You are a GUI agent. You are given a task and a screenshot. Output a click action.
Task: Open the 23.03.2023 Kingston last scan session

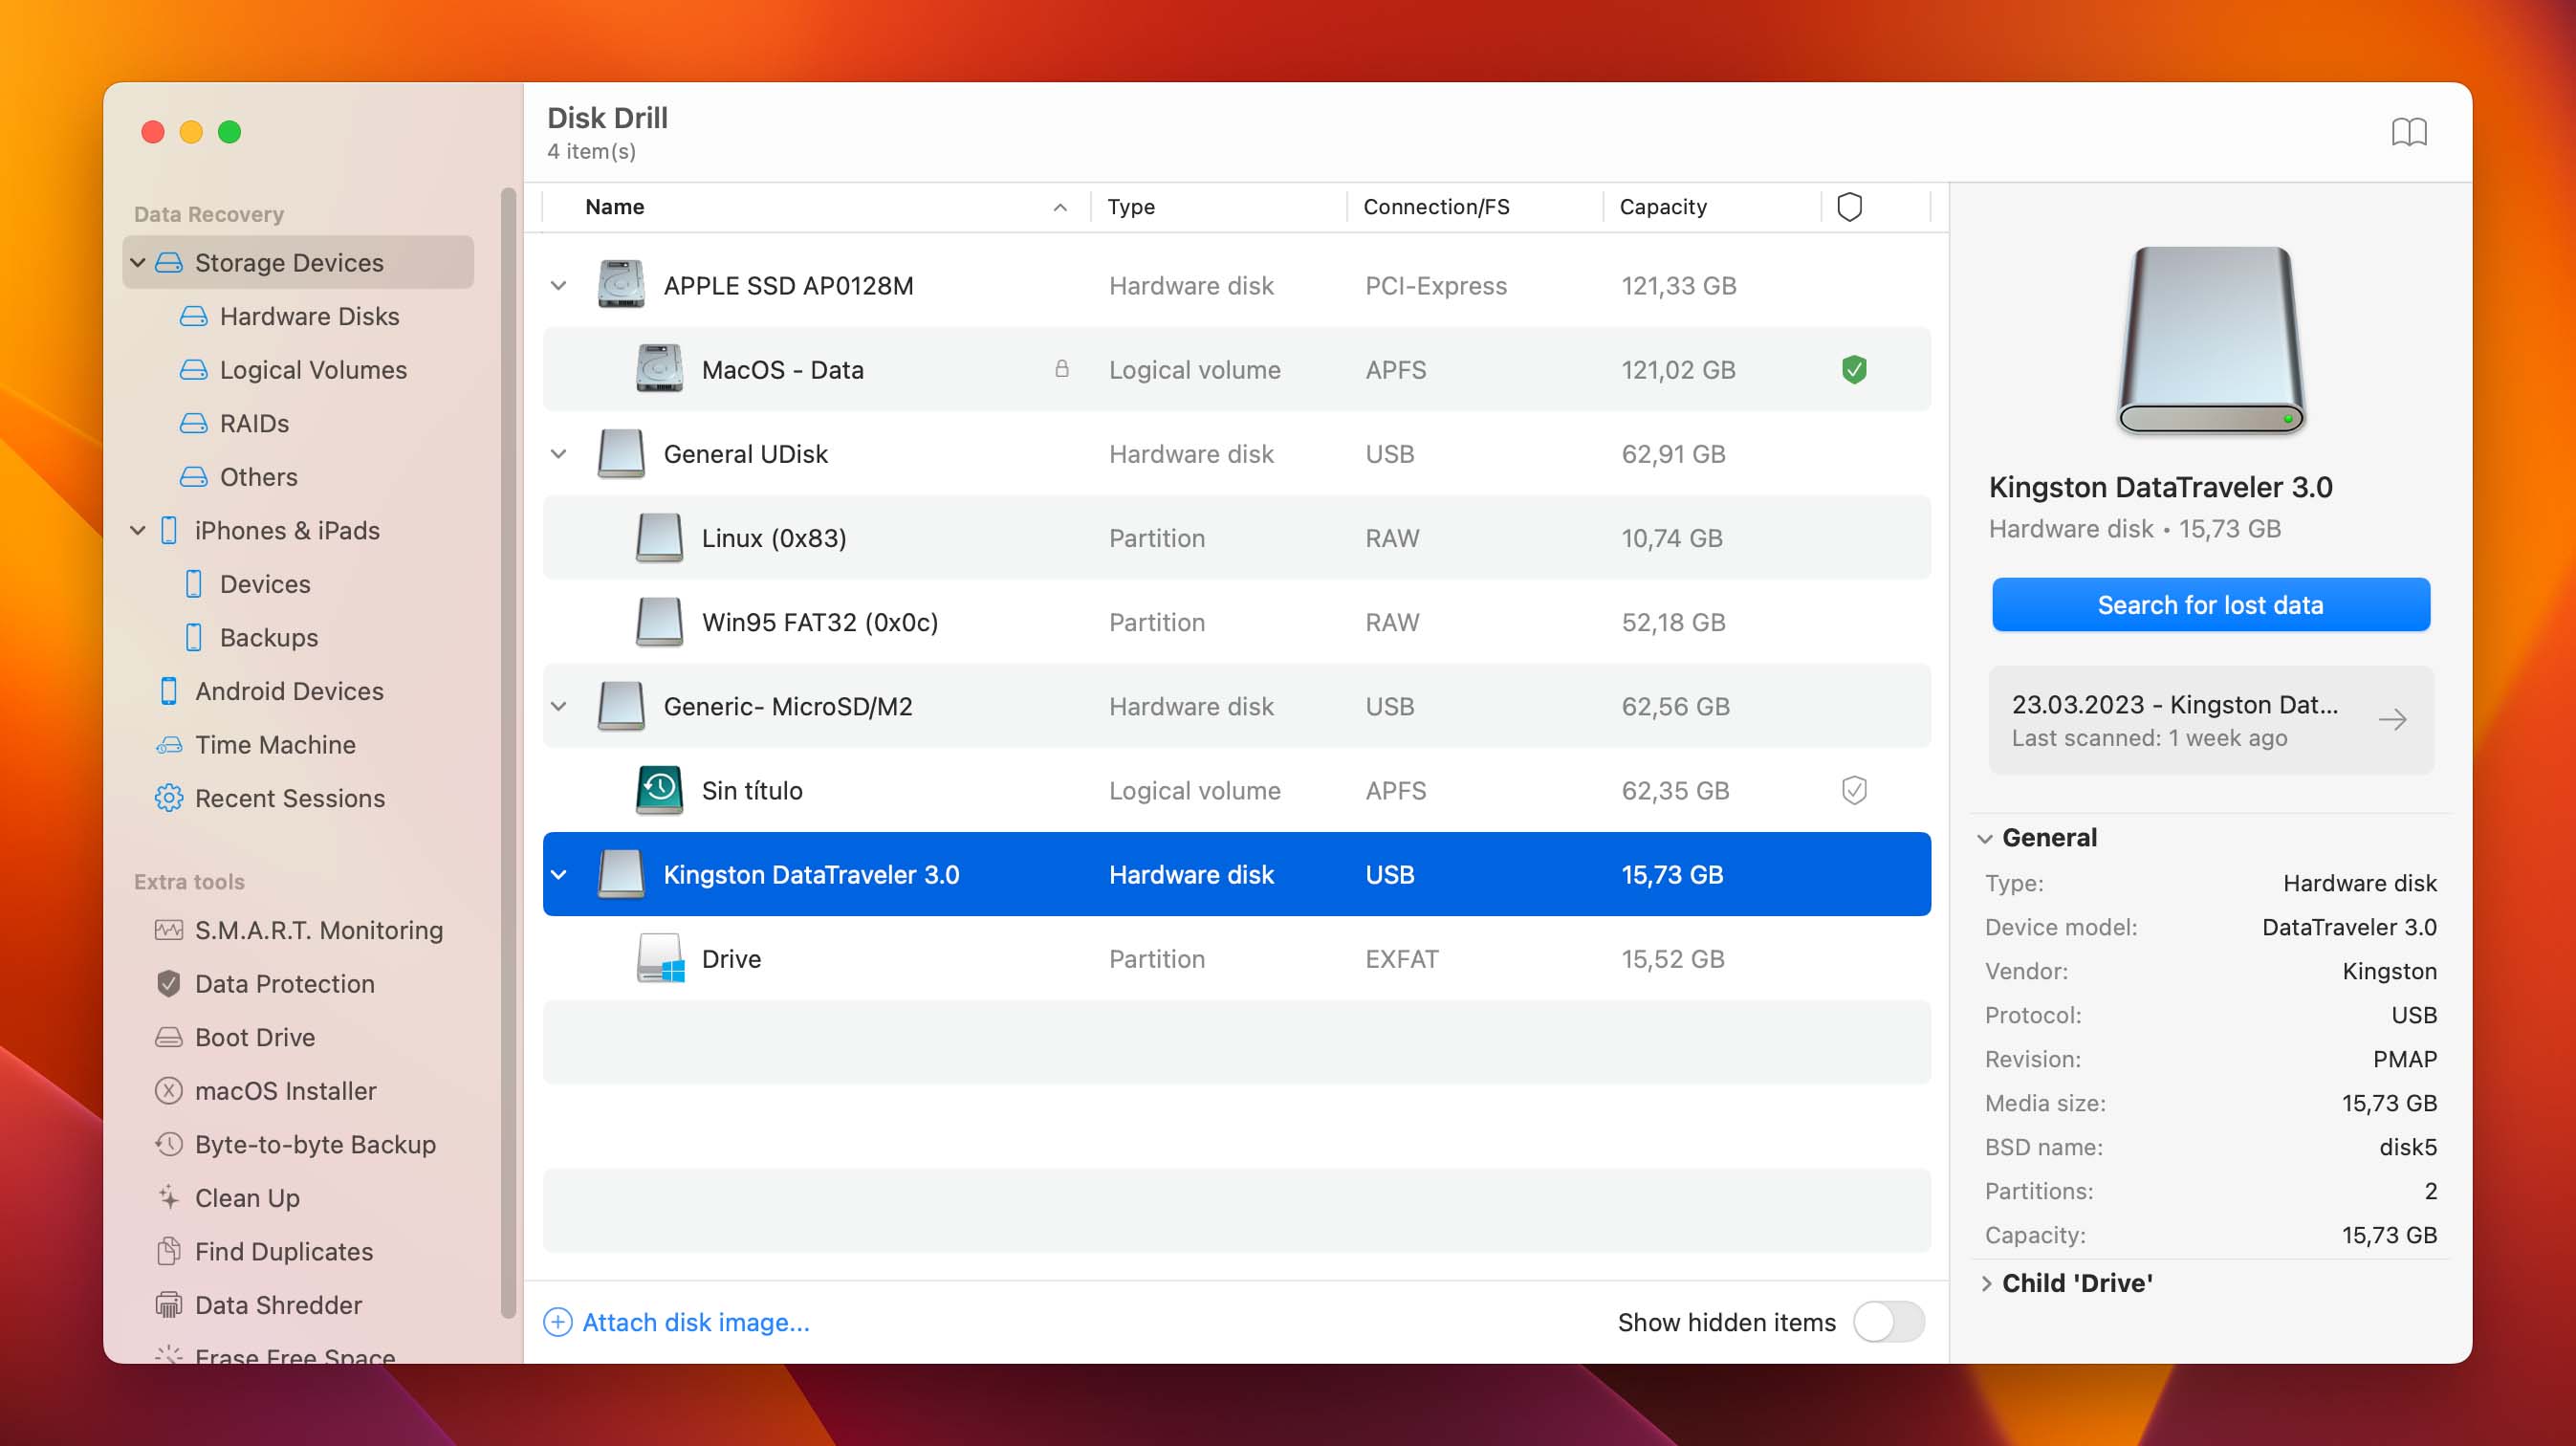tap(2210, 720)
